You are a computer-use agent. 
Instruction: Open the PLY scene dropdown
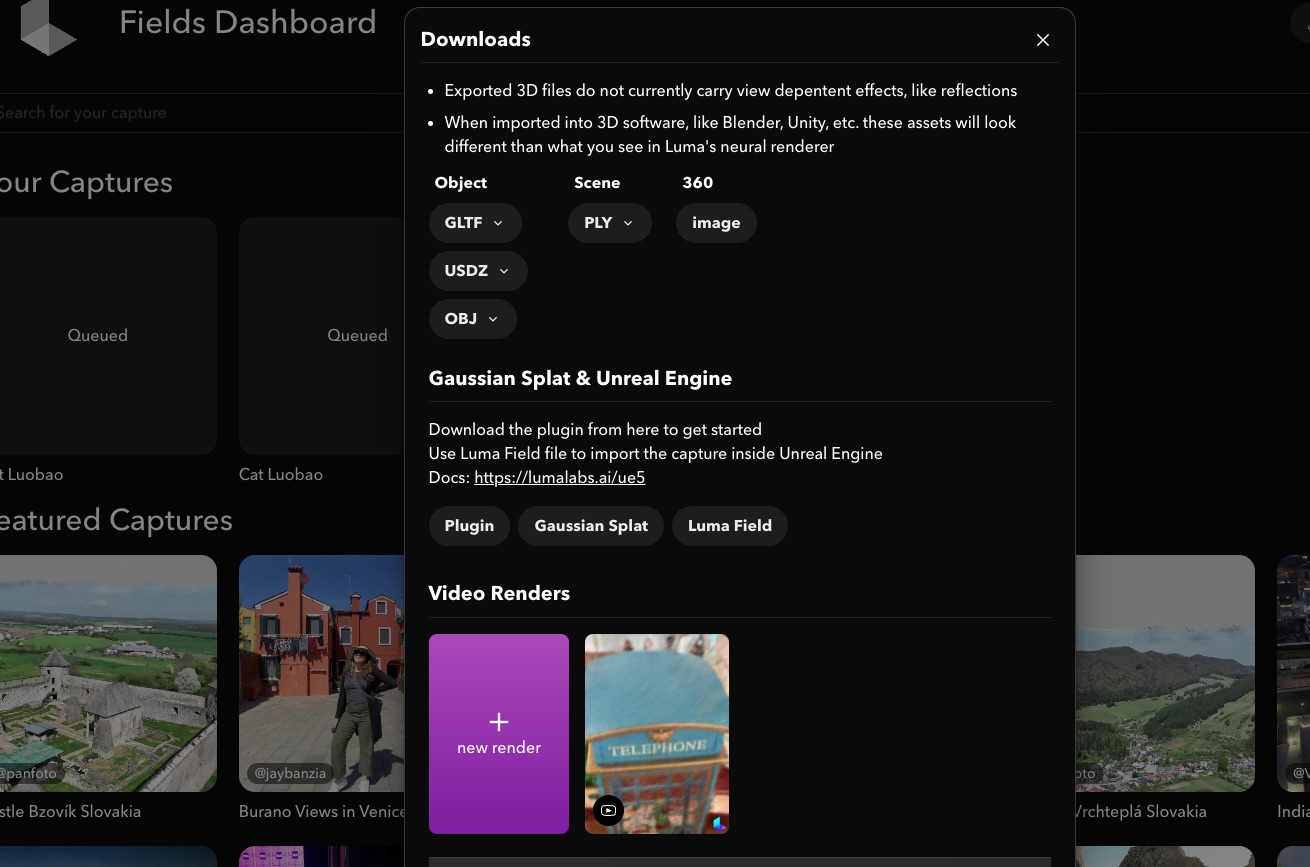(609, 223)
